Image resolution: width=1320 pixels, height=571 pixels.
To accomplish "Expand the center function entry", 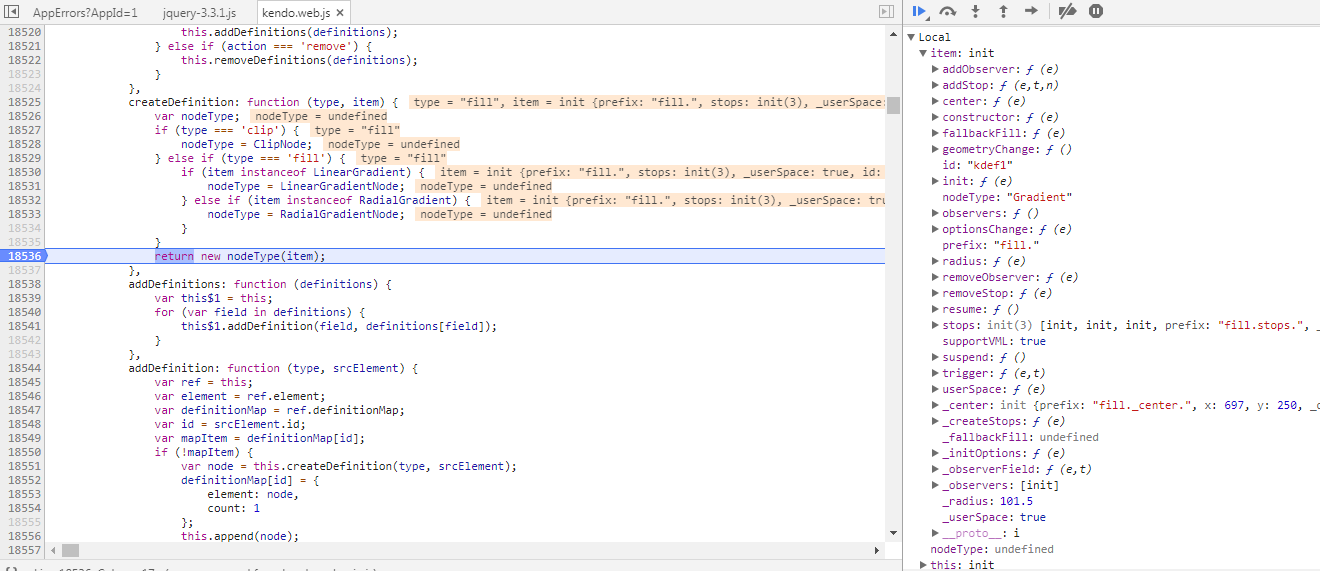I will coord(935,101).
